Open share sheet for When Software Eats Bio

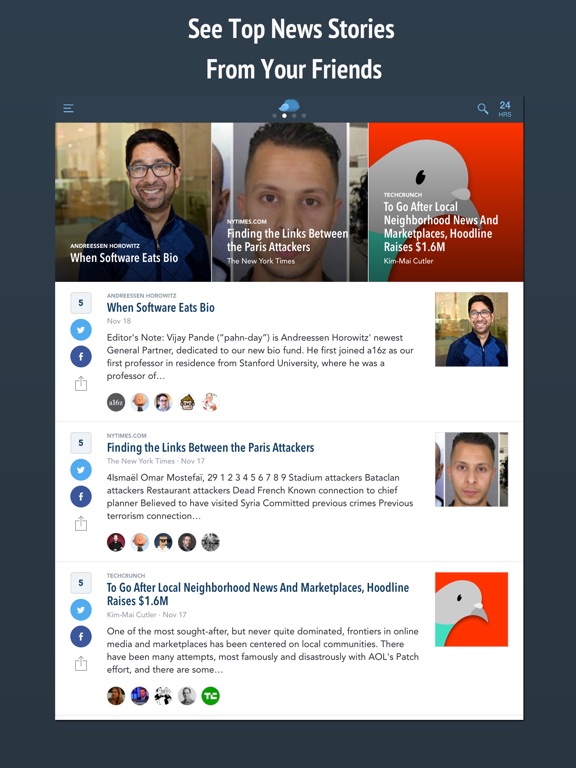(x=81, y=384)
